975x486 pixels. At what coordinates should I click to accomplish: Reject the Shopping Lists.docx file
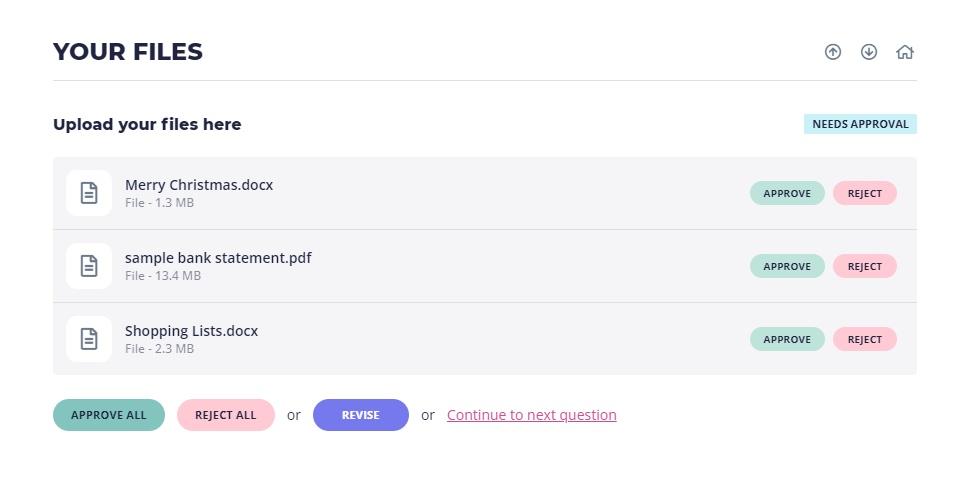[x=865, y=339]
